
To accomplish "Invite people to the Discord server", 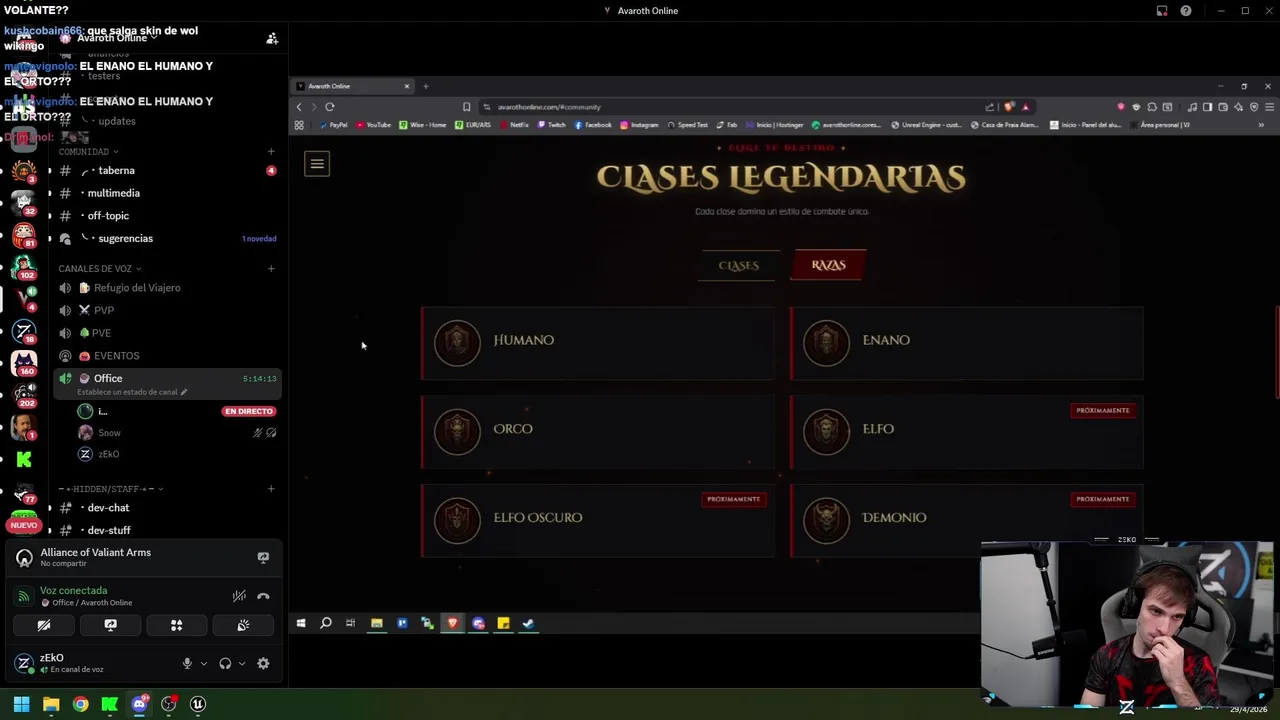I will click(x=271, y=39).
